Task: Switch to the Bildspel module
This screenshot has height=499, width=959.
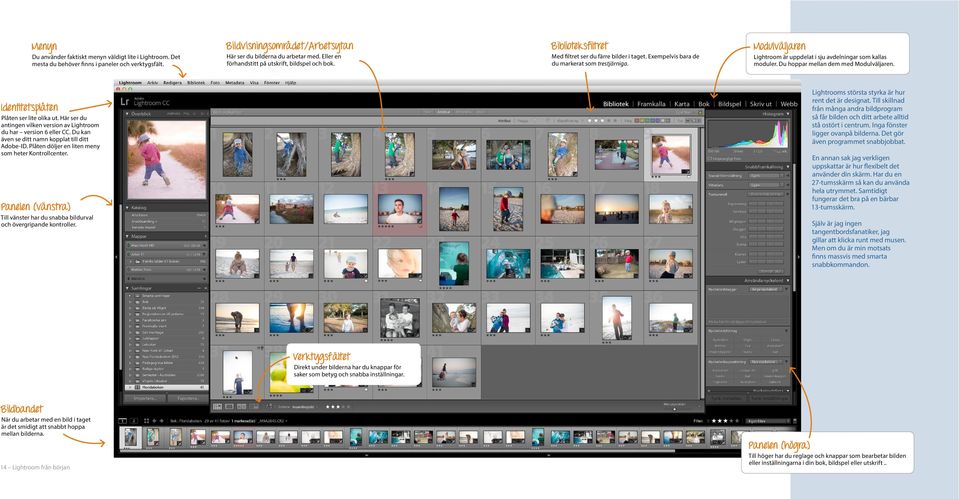Action: [x=730, y=104]
